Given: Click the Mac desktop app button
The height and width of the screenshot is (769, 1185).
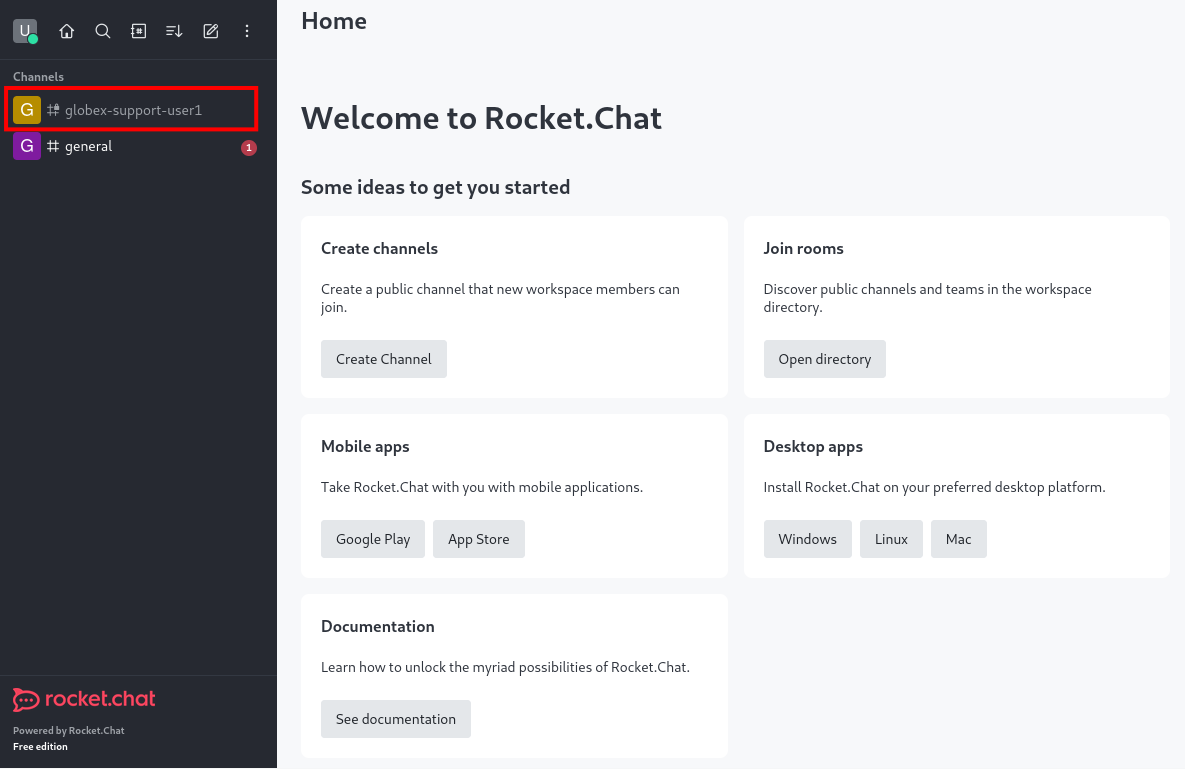Looking at the screenshot, I should [x=958, y=539].
